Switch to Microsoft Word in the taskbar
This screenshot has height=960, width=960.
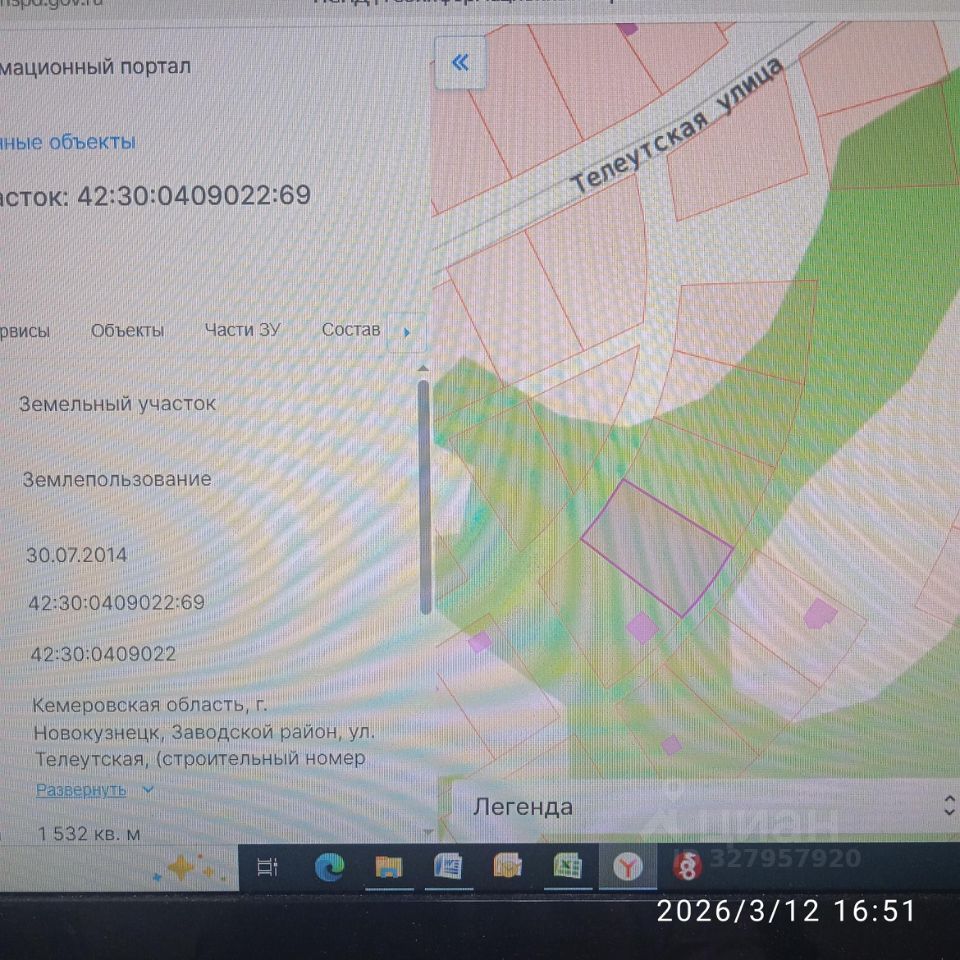click(448, 867)
